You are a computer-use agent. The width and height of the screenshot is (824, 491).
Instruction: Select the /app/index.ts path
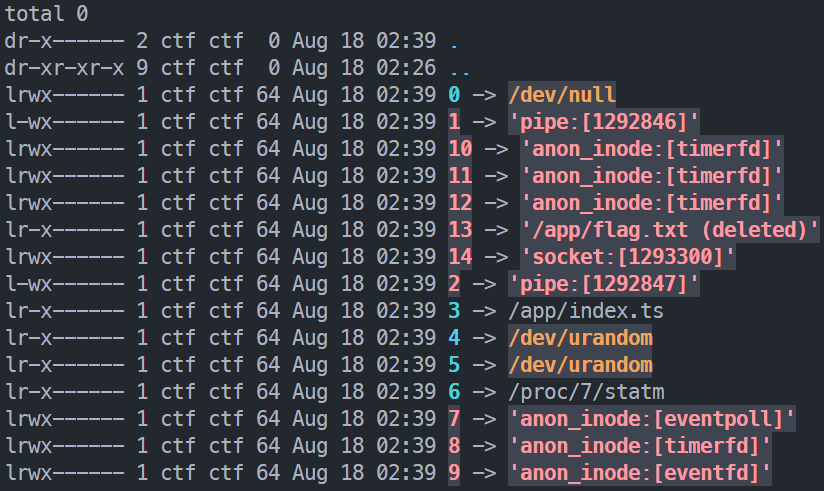(x=586, y=311)
